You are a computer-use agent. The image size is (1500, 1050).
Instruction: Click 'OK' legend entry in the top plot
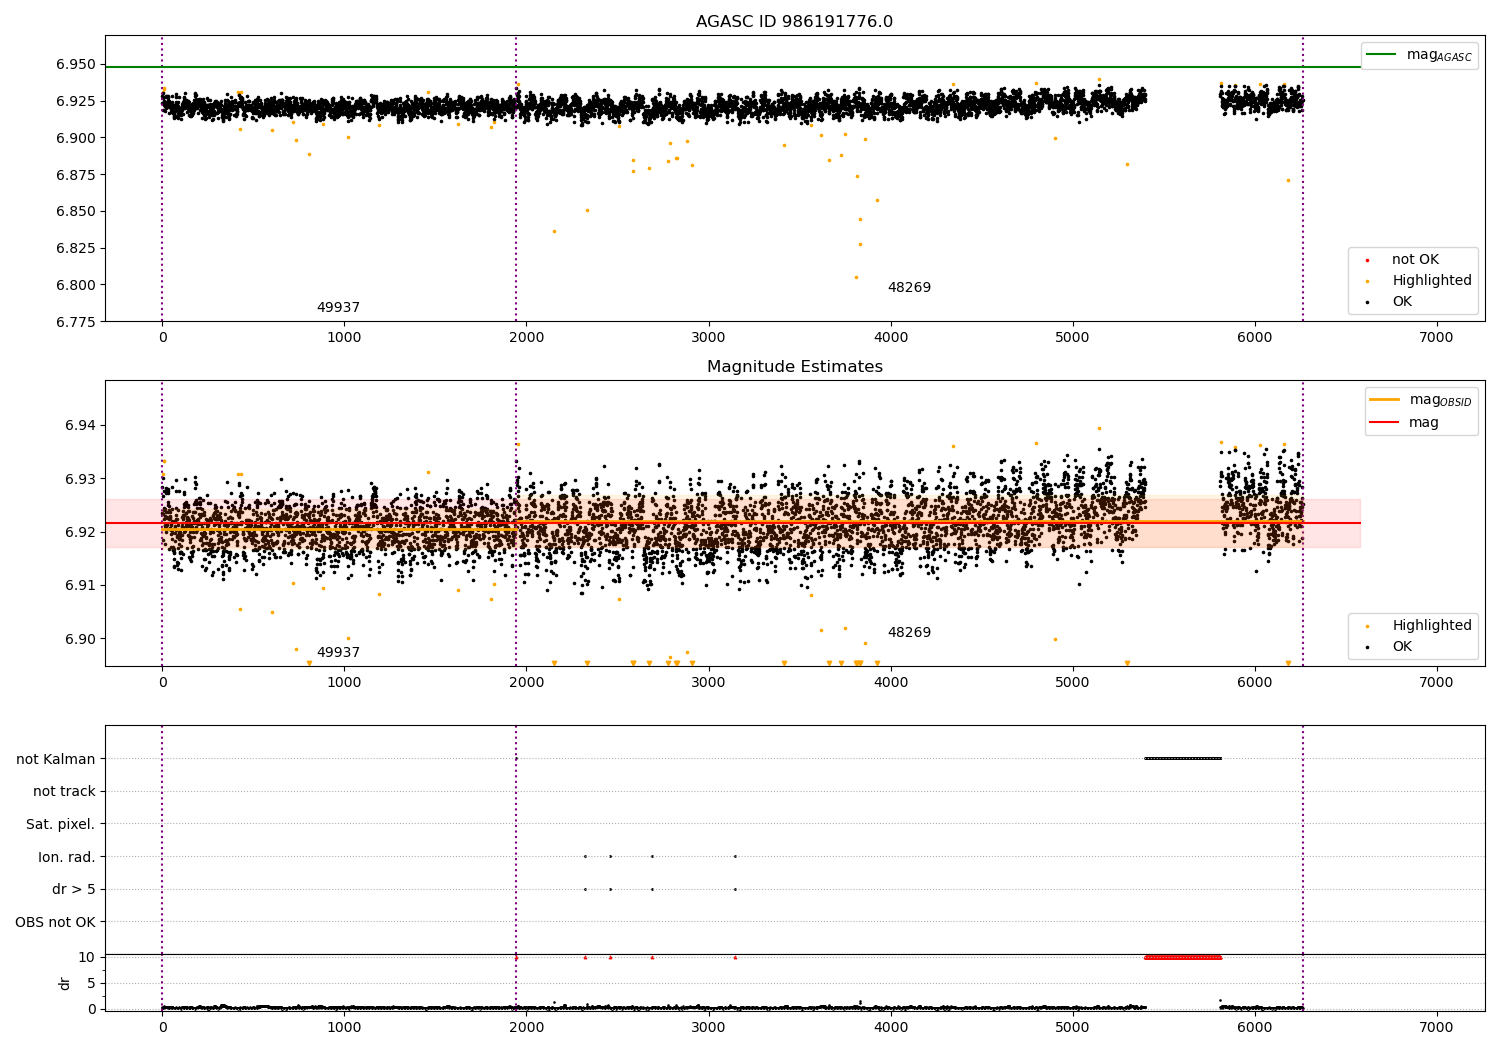pos(1401,302)
